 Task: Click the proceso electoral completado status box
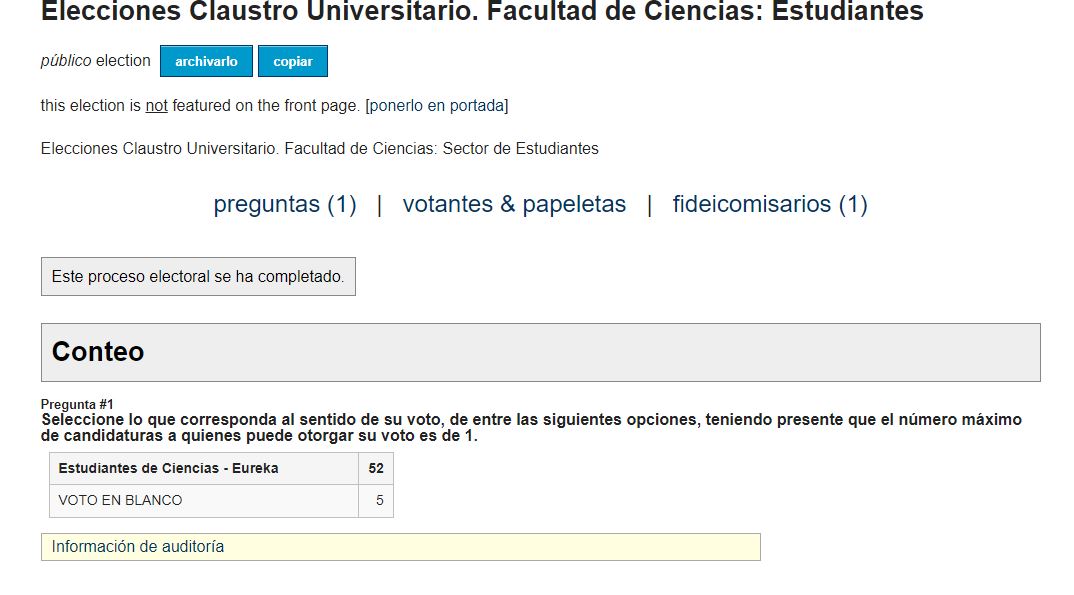198,277
